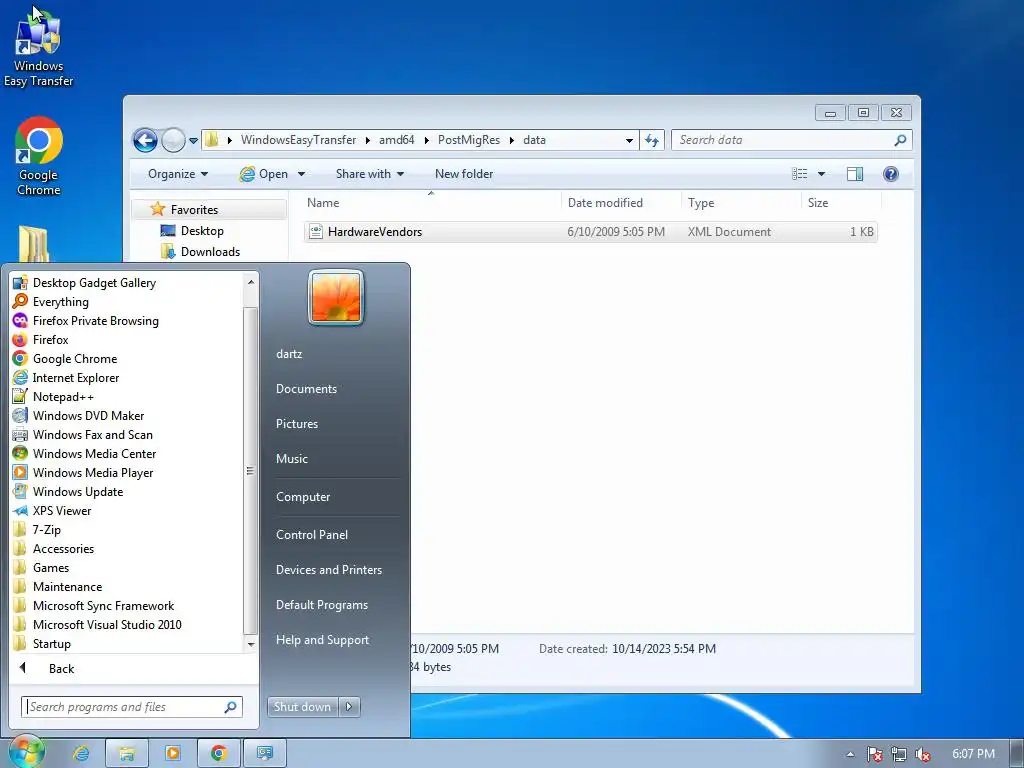Open Explorer help
Image resolution: width=1024 pixels, height=768 pixels.
pyautogui.click(x=890, y=174)
